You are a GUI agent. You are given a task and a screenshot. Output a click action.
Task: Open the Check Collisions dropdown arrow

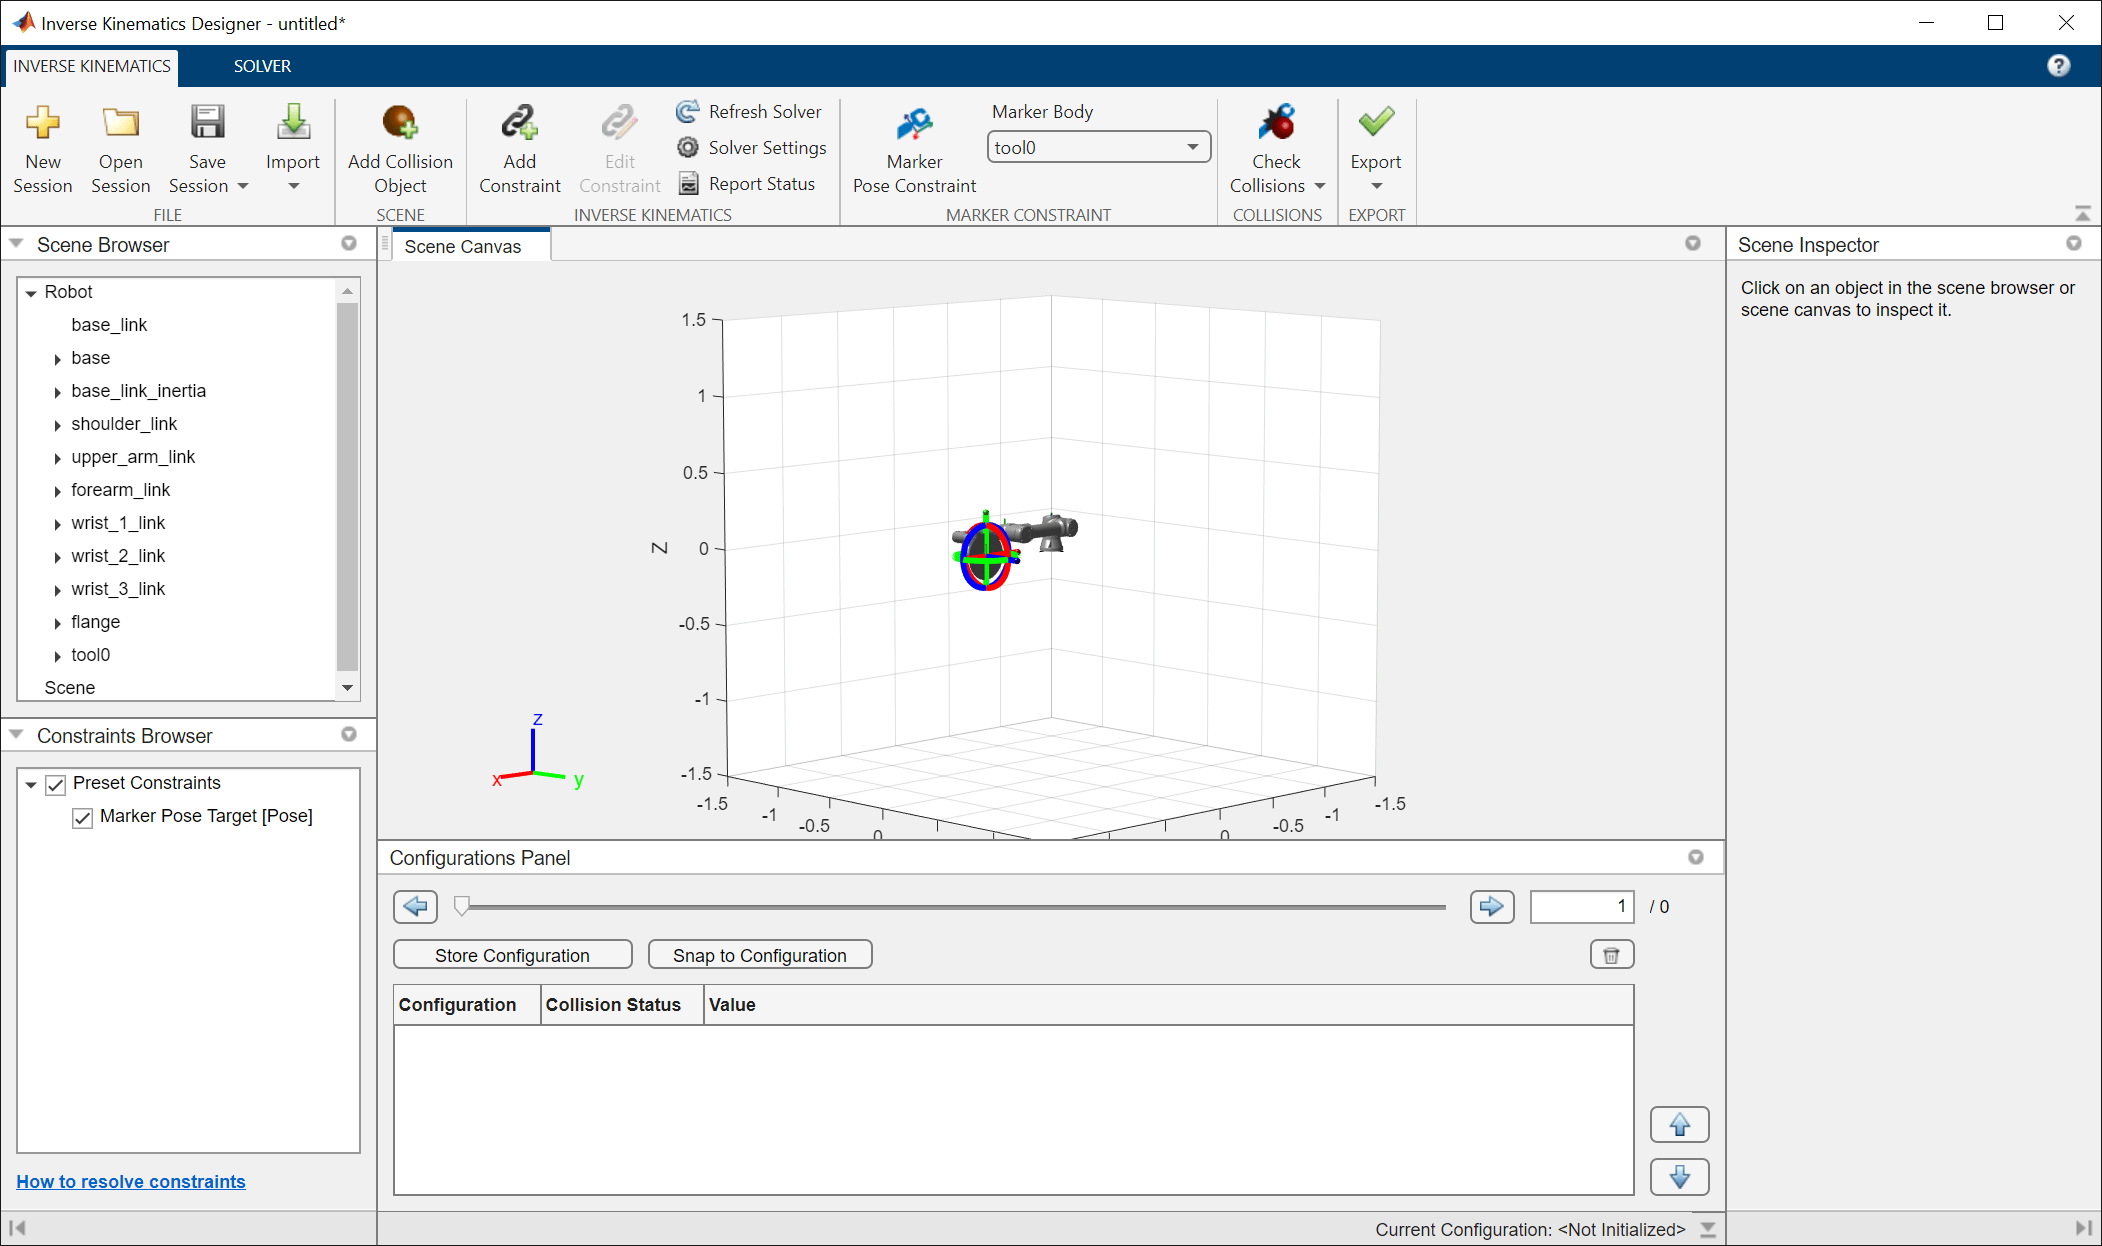click(1320, 186)
